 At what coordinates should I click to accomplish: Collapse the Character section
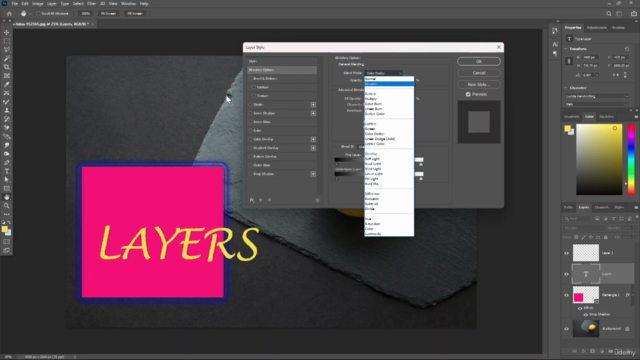tap(566, 88)
